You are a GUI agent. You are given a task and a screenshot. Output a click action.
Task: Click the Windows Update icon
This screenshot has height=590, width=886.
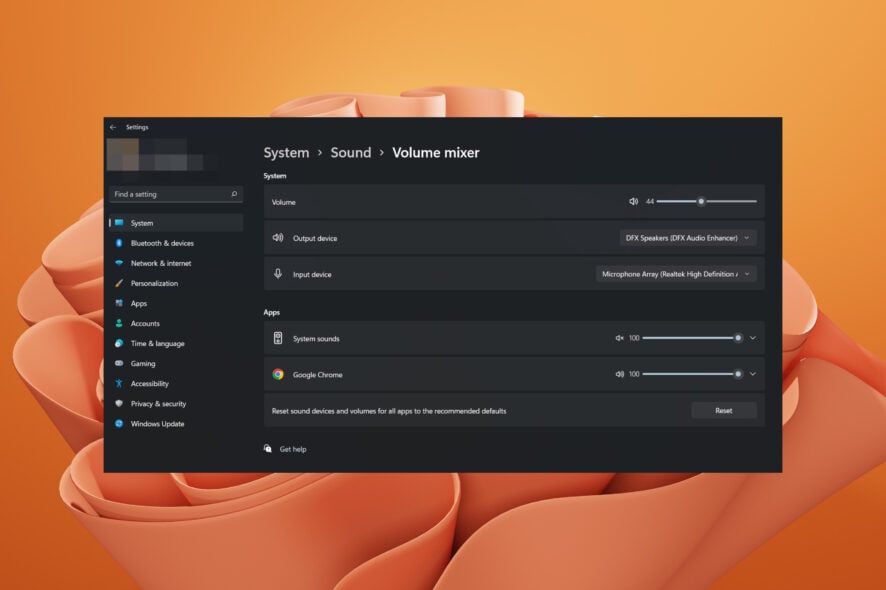pyautogui.click(x=119, y=423)
